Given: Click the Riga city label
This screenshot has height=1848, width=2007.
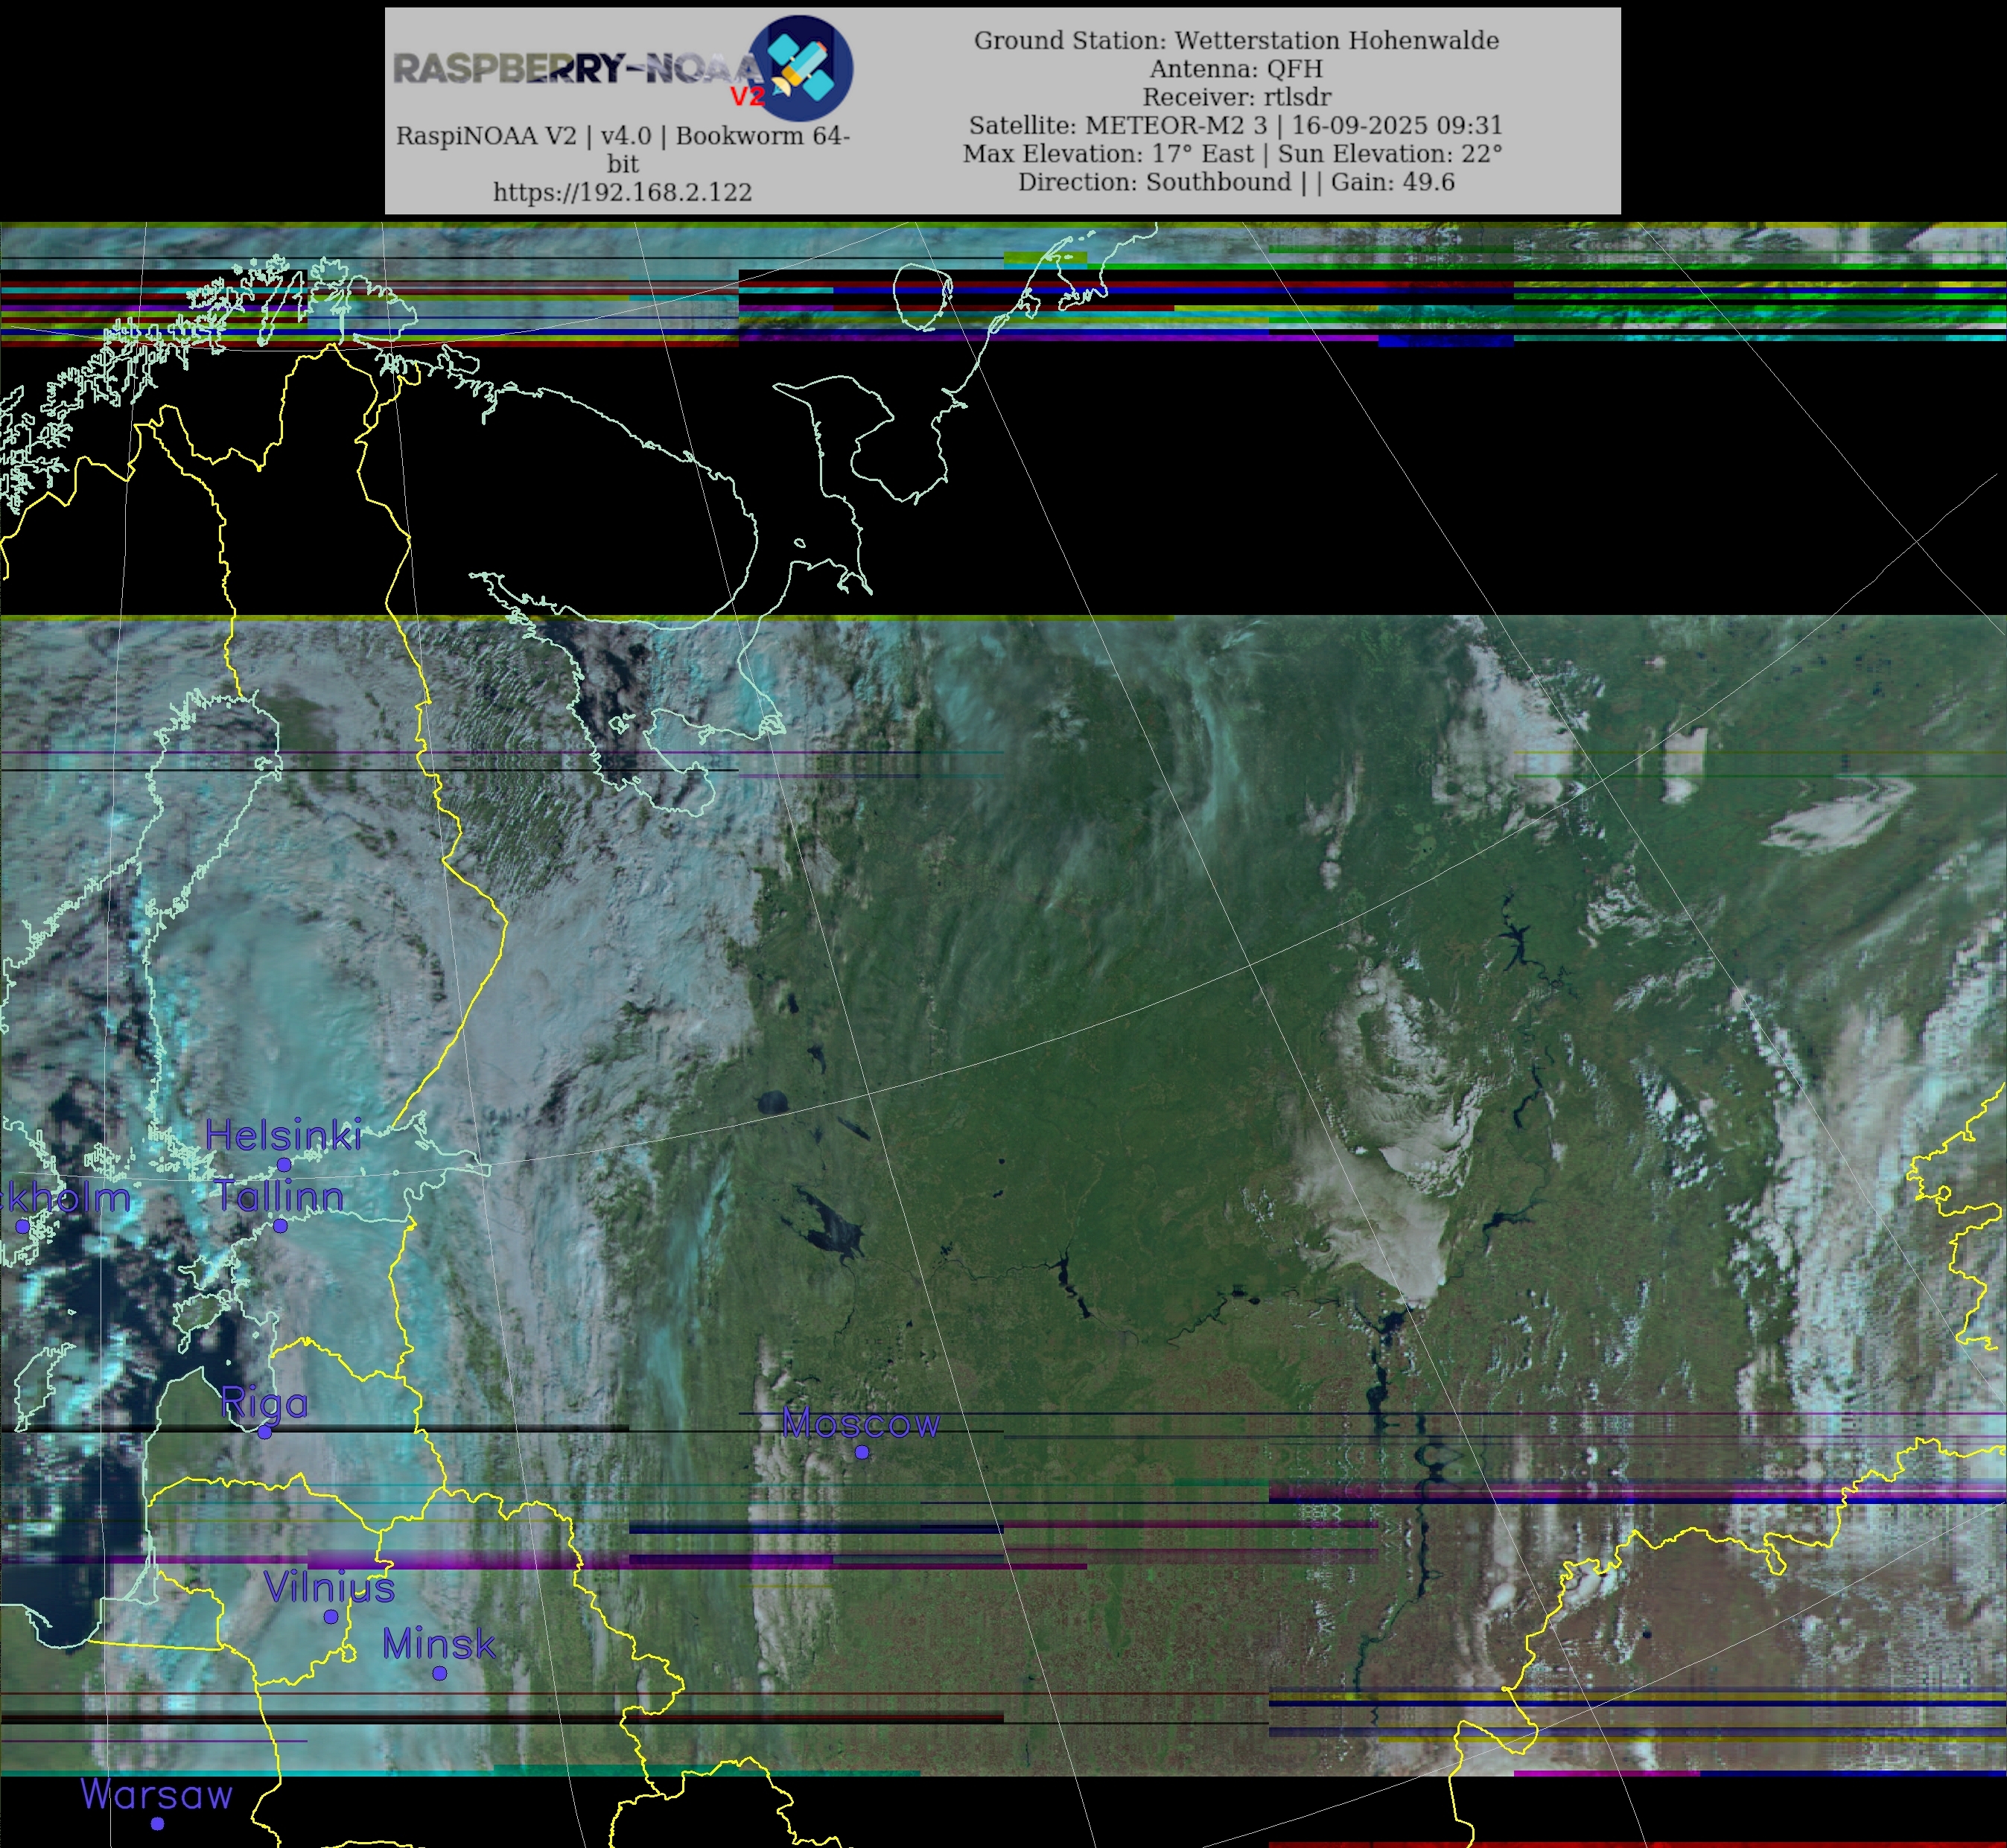Looking at the screenshot, I should pyautogui.click(x=264, y=1403).
